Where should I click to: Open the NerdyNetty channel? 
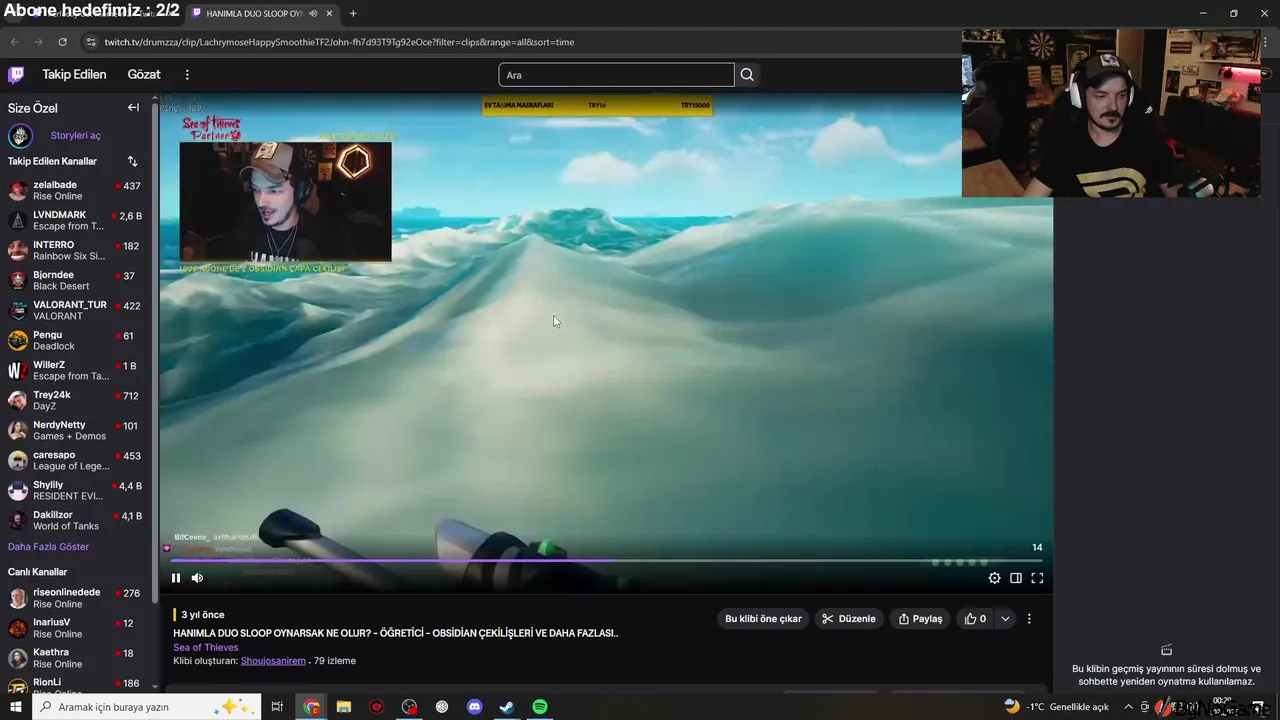tap(75, 430)
